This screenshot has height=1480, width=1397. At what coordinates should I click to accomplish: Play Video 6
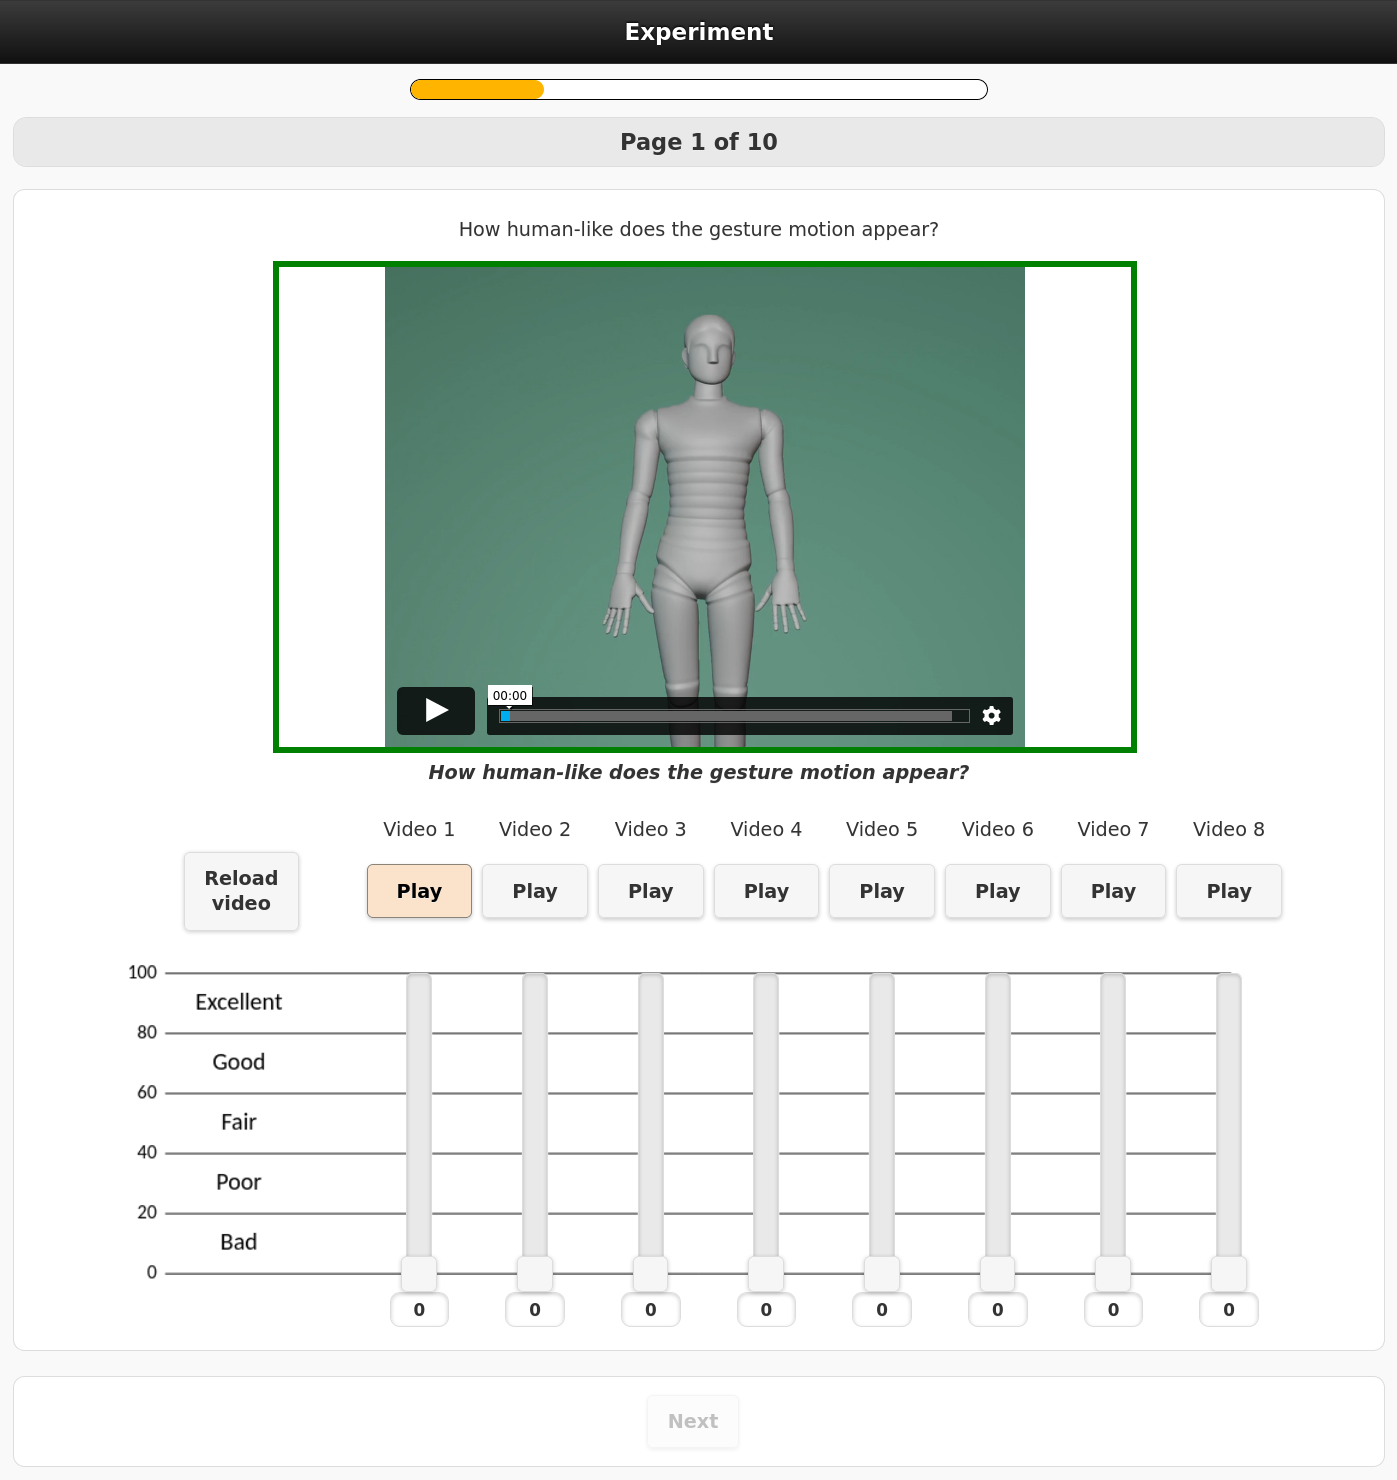click(x=997, y=891)
